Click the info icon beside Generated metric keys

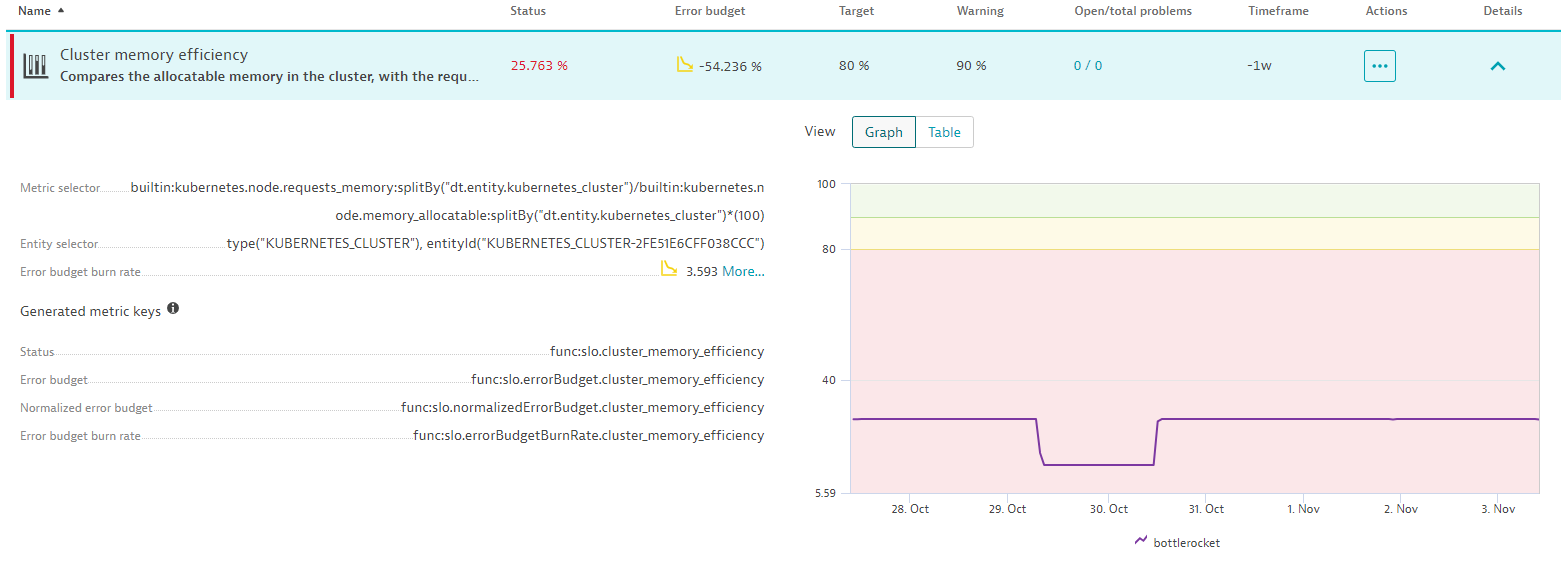pos(173,309)
